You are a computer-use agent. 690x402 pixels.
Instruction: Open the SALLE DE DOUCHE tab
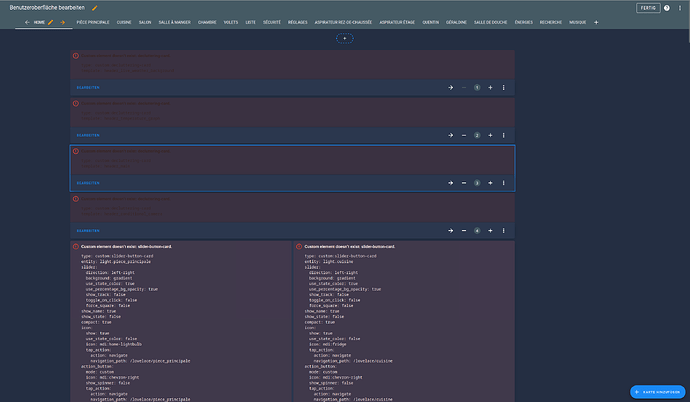[x=491, y=22]
